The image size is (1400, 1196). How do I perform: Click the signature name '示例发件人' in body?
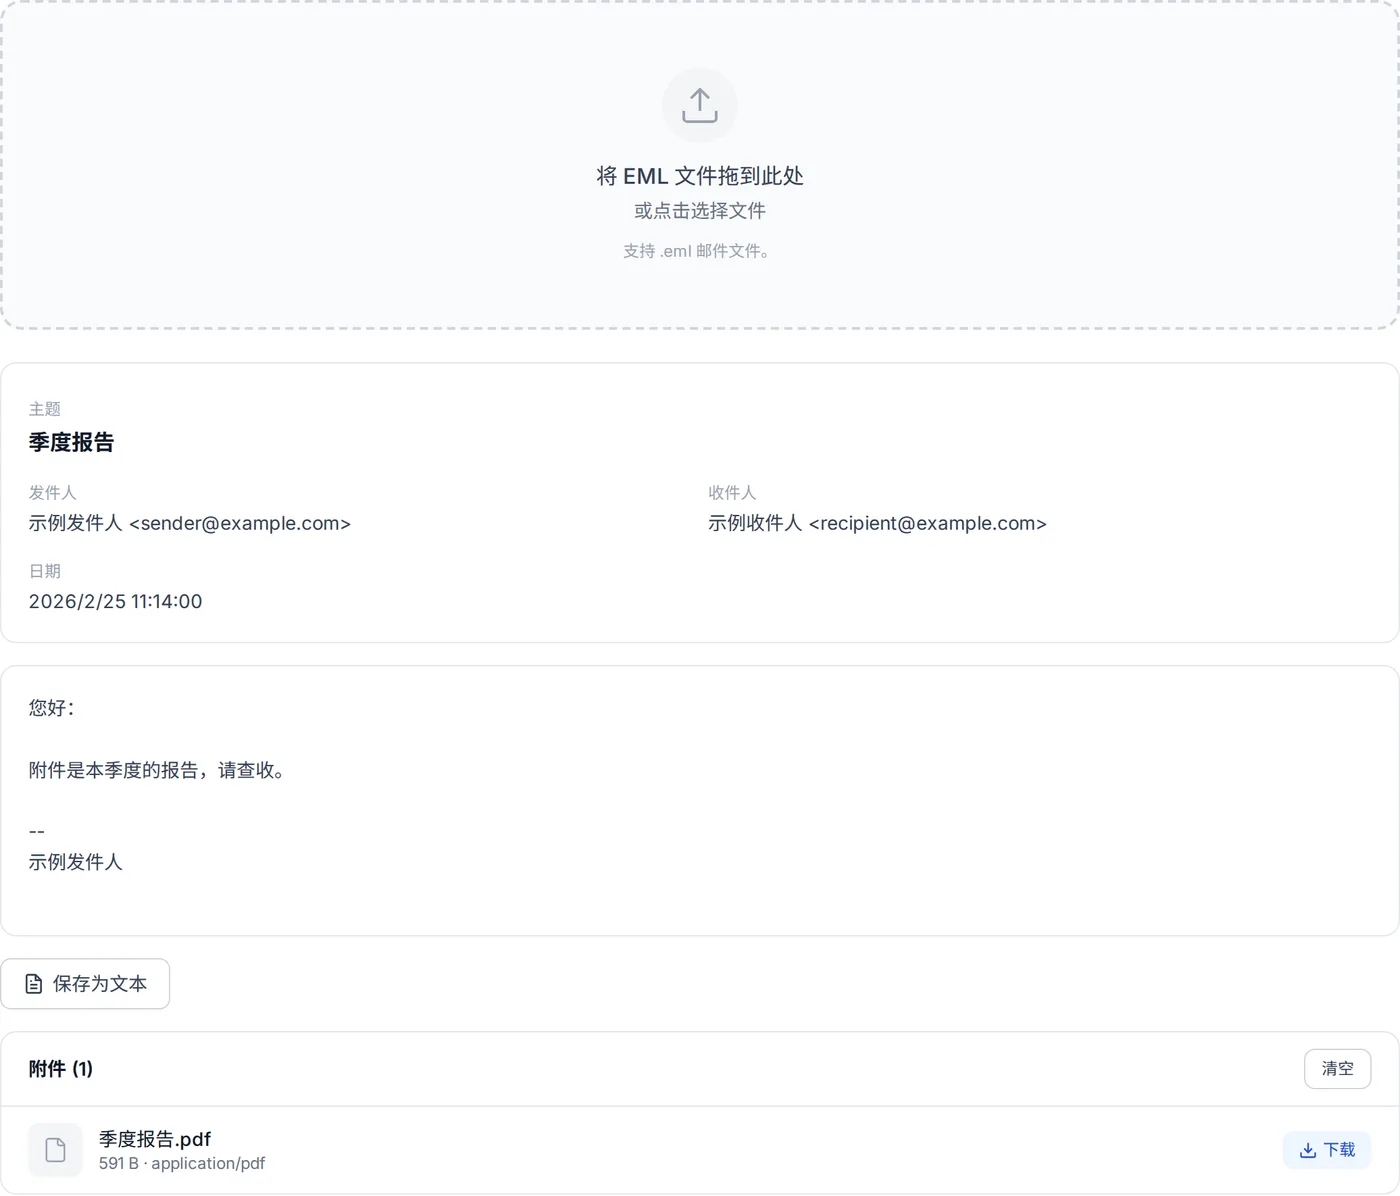click(x=76, y=862)
